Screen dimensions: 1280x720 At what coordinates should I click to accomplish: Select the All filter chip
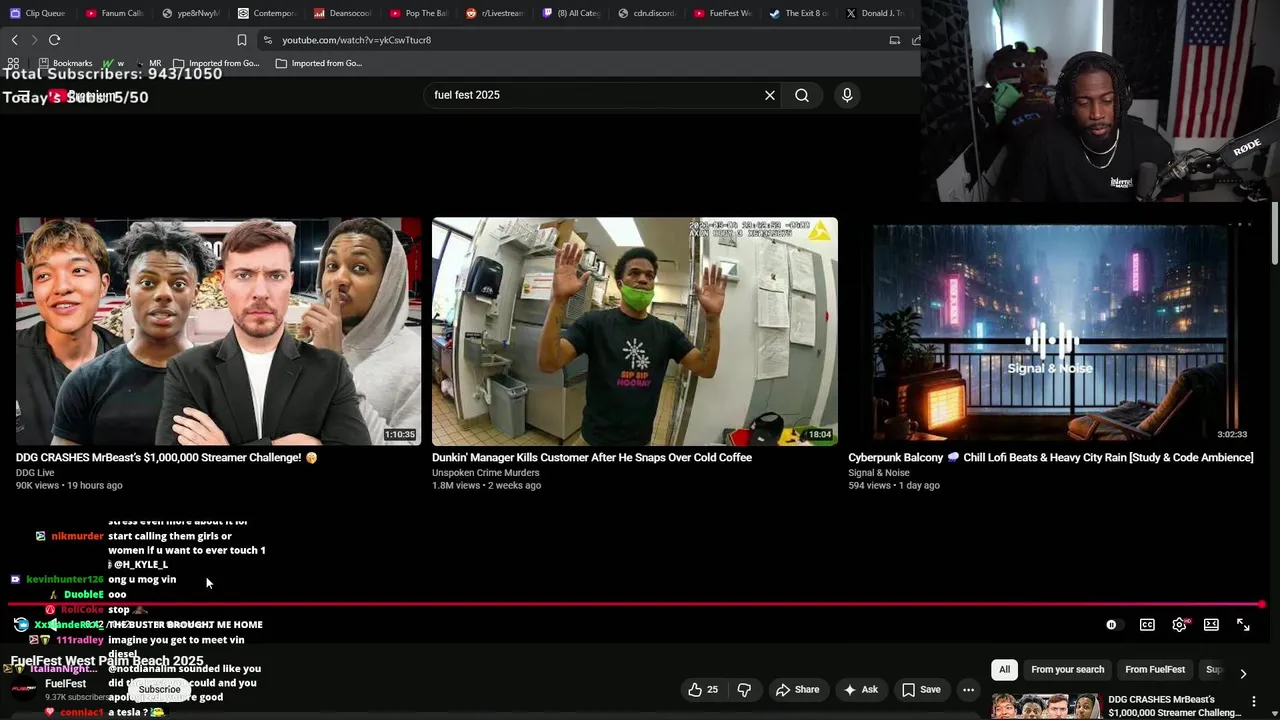pyautogui.click(x=1004, y=669)
